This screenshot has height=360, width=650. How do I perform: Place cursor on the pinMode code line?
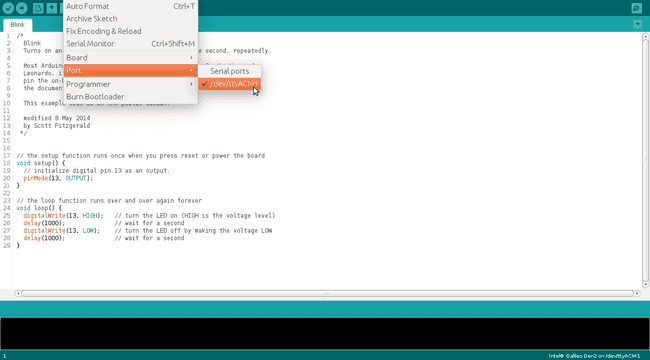[x=58, y=178]
